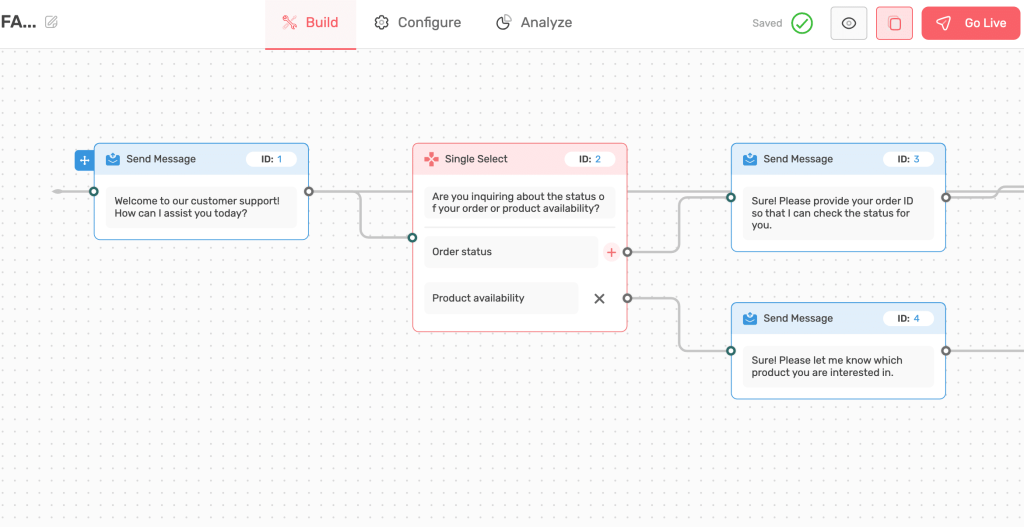
Task: Click the ID 2 badge on Single Select
Action: tap(590, 159)
